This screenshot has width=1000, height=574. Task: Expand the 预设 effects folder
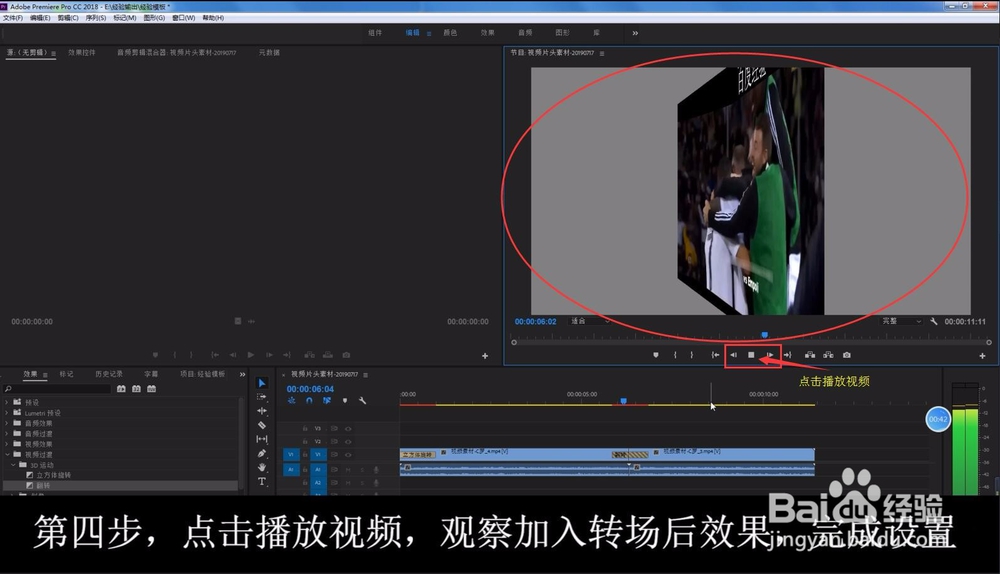coord(7,402)
